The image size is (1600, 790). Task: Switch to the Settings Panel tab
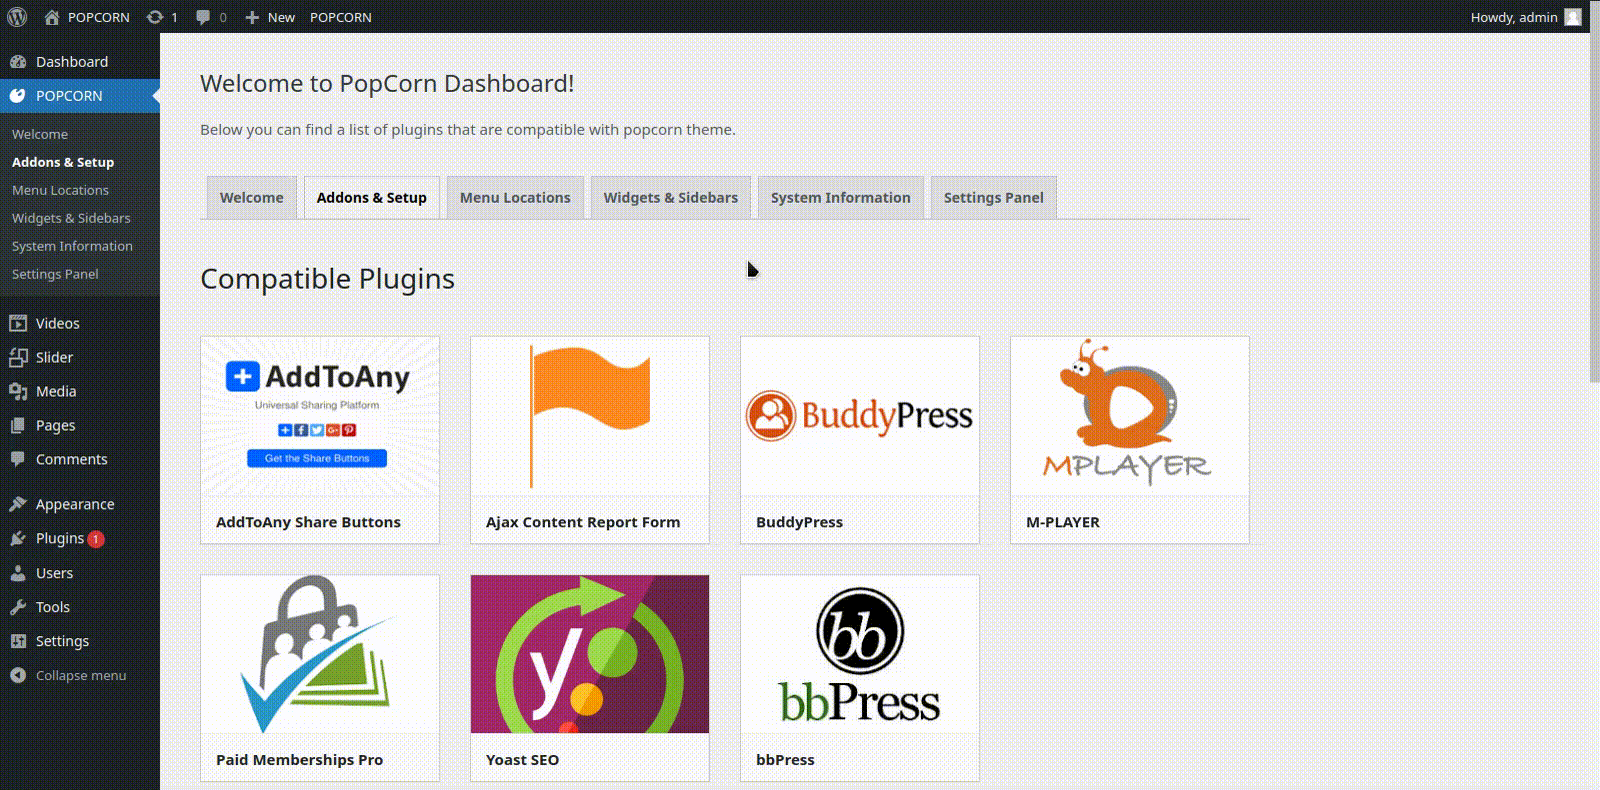[994, 197]
